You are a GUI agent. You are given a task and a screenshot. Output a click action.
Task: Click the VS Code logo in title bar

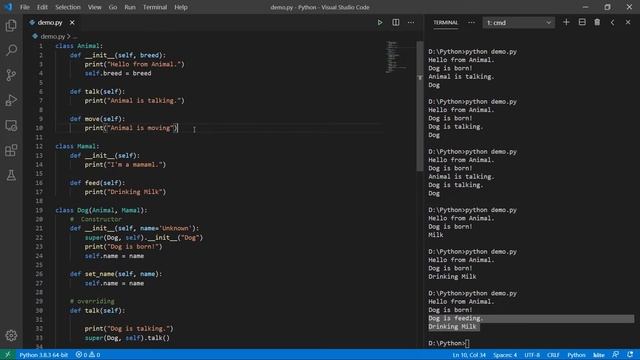click(8, 7)
